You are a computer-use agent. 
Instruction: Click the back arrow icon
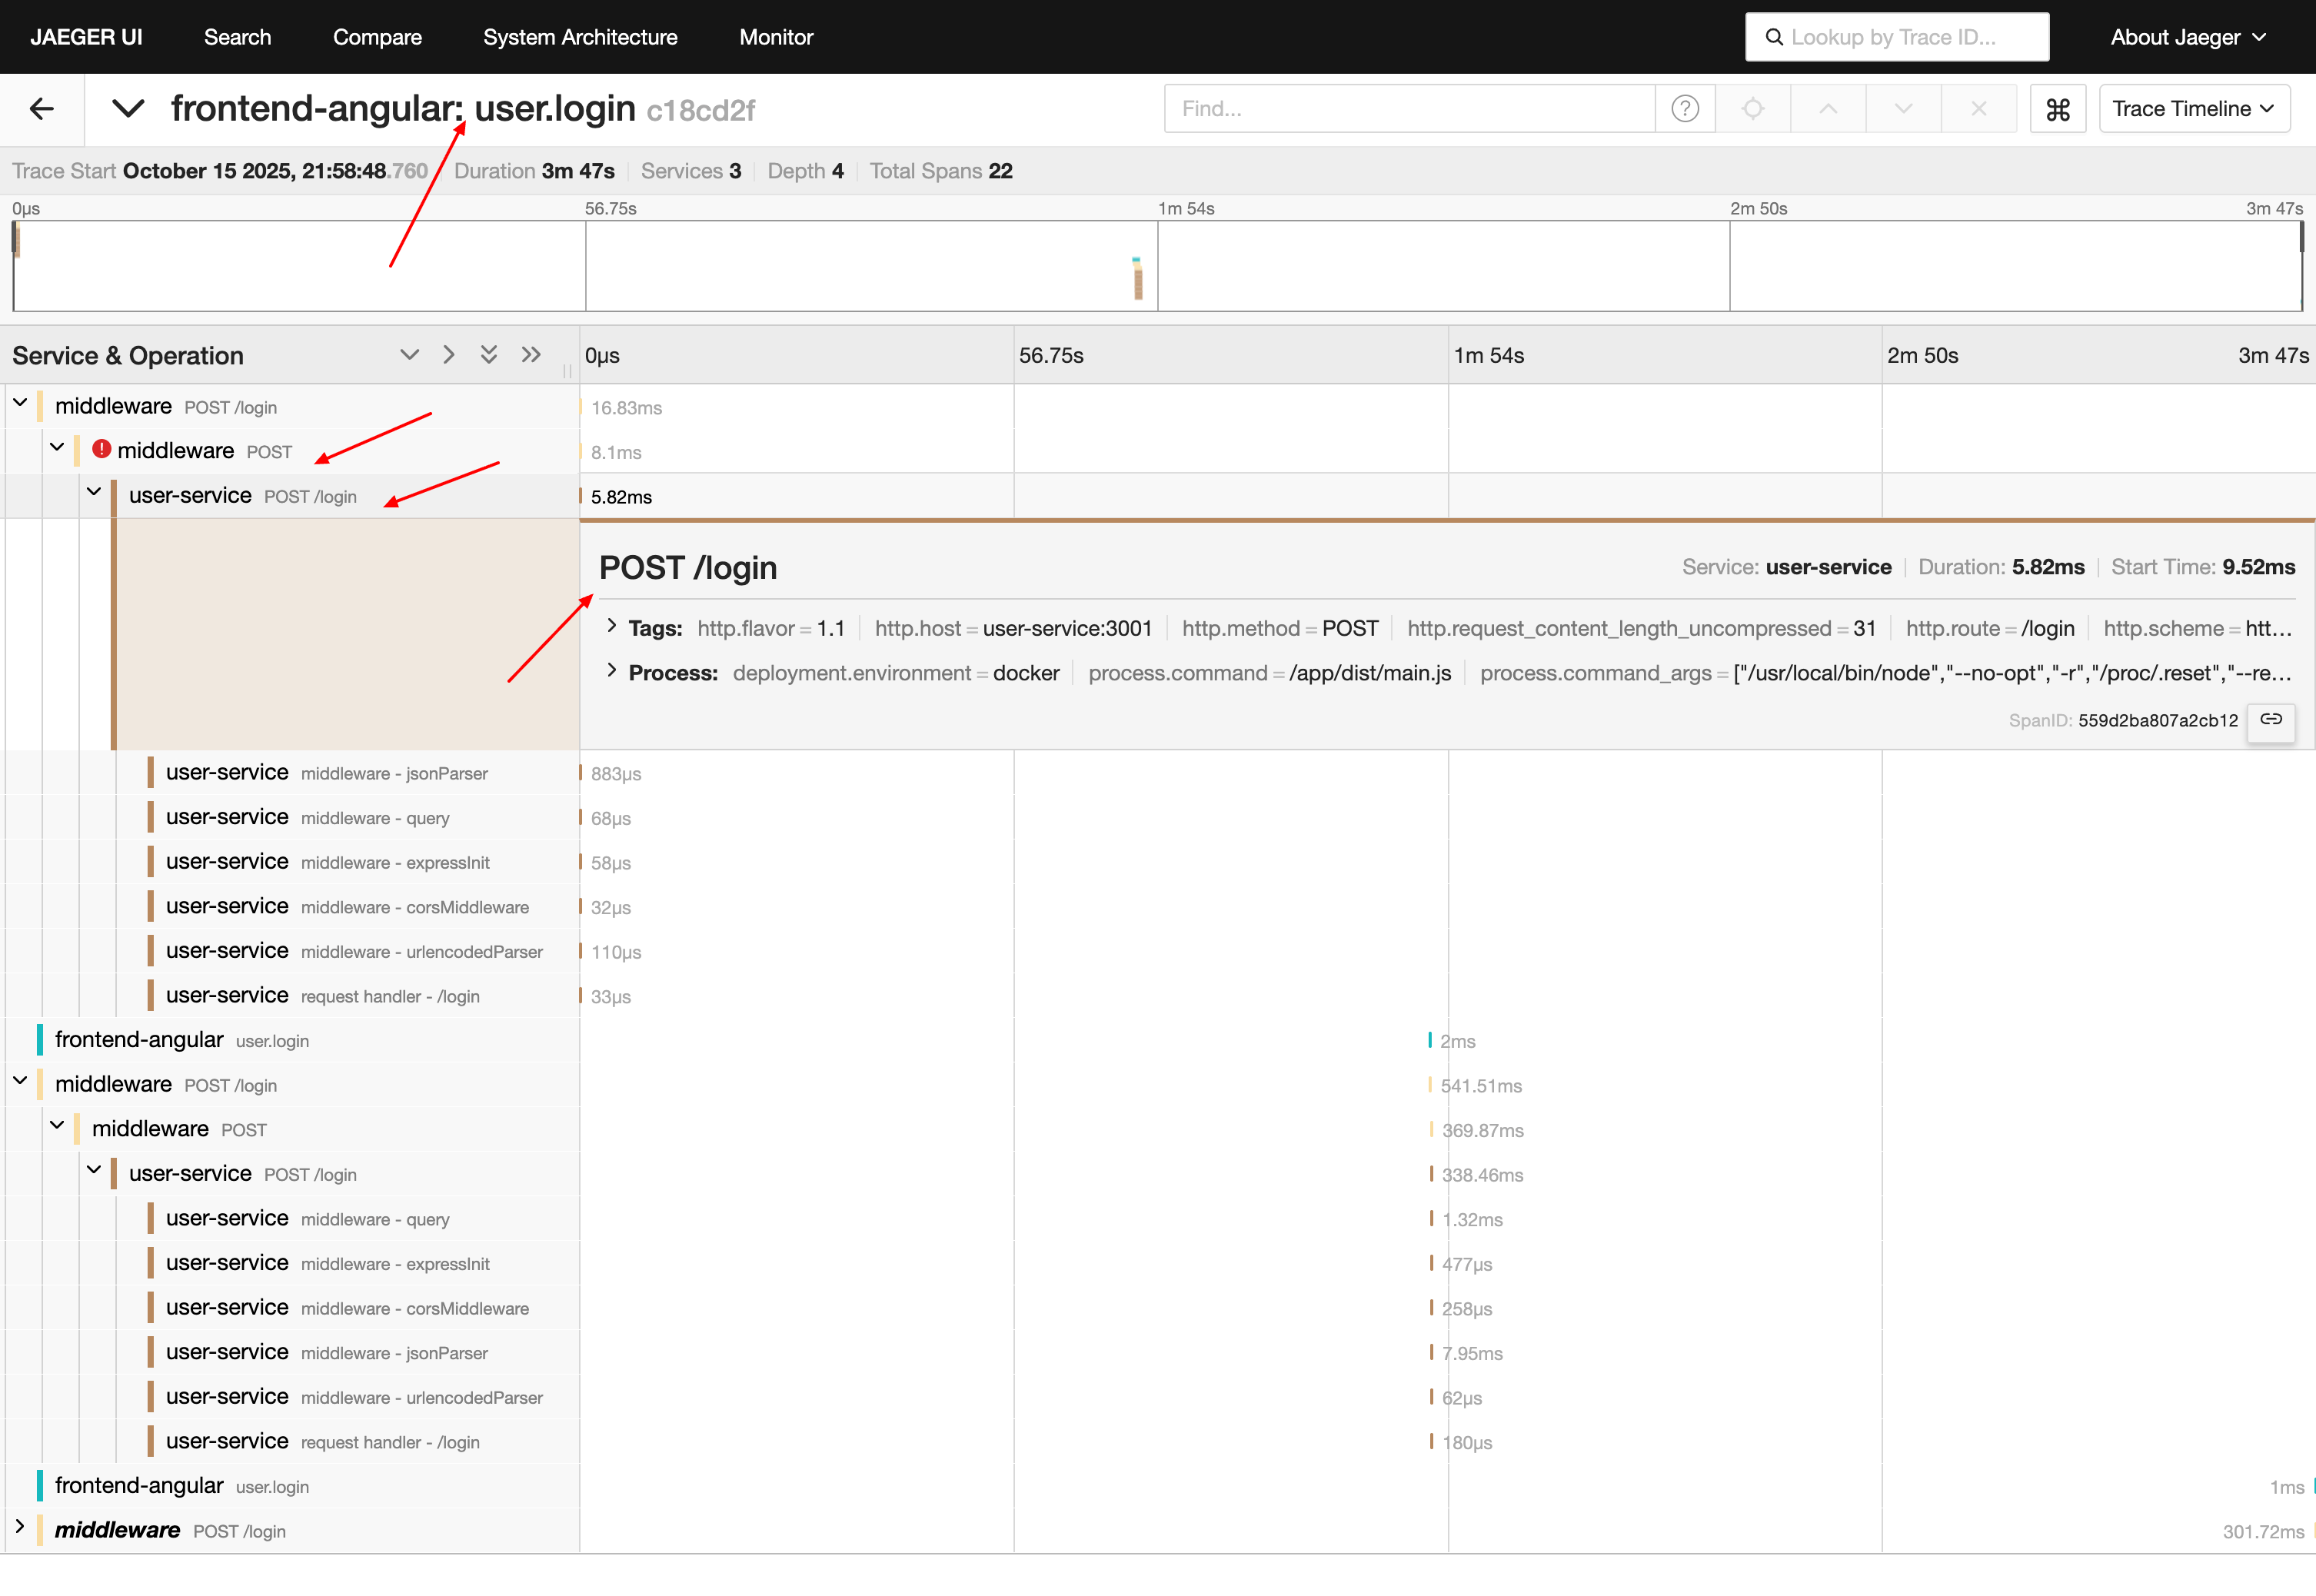42,108
